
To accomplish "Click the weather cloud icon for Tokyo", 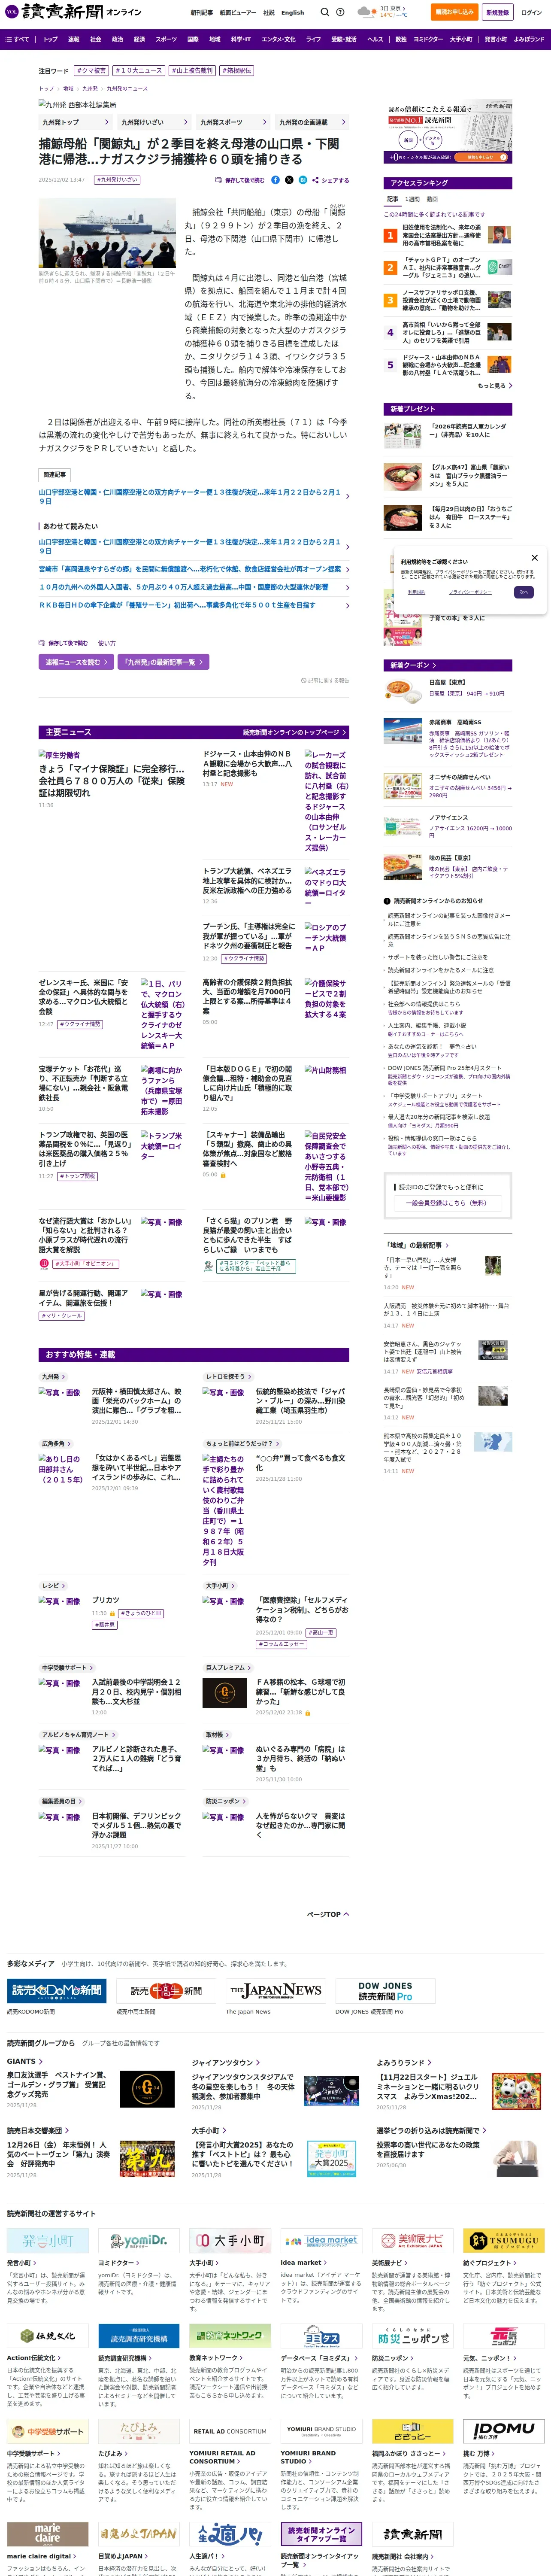I will (366, 12).
